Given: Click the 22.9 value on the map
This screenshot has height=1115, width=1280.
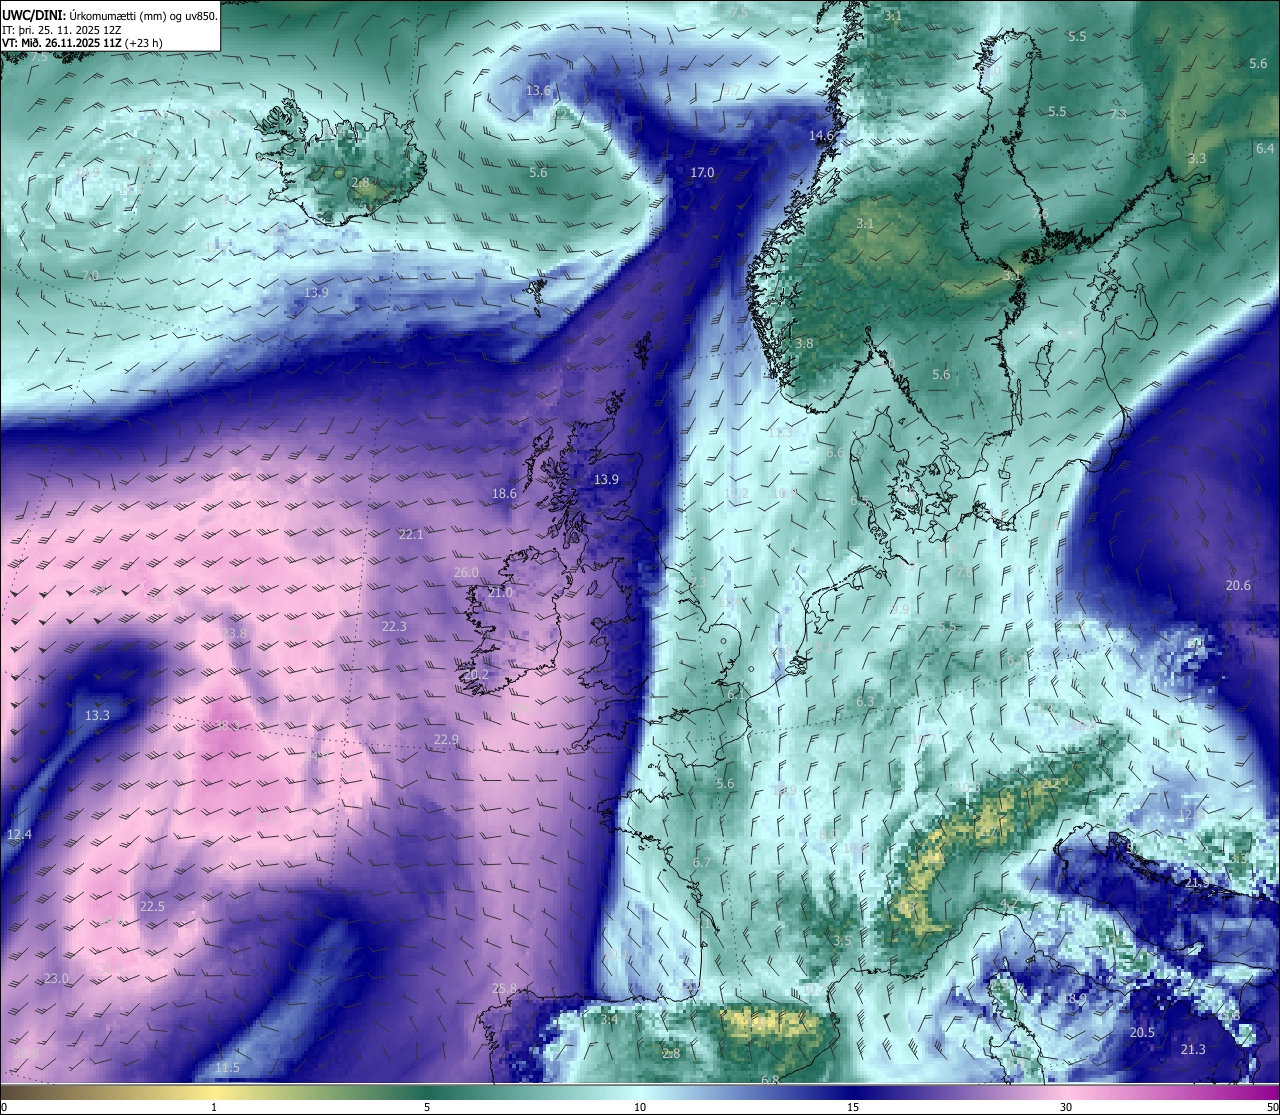Looking at the screenshot, I should 446,740.
